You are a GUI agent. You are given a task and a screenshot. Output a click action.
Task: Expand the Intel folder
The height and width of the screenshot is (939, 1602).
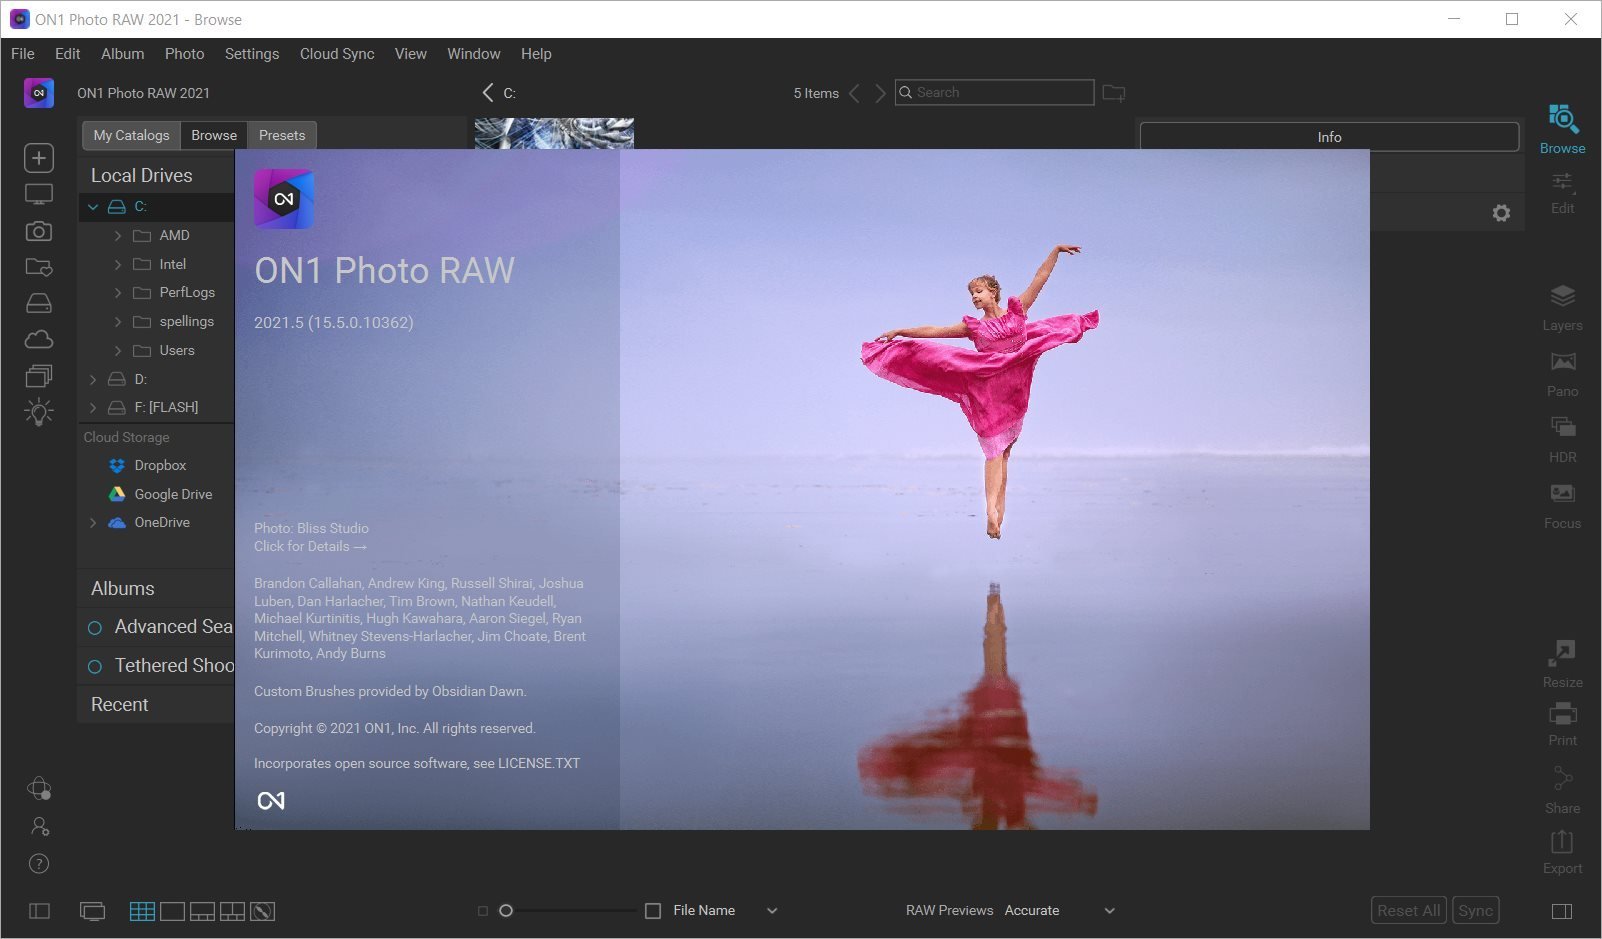tap(118, 265)
